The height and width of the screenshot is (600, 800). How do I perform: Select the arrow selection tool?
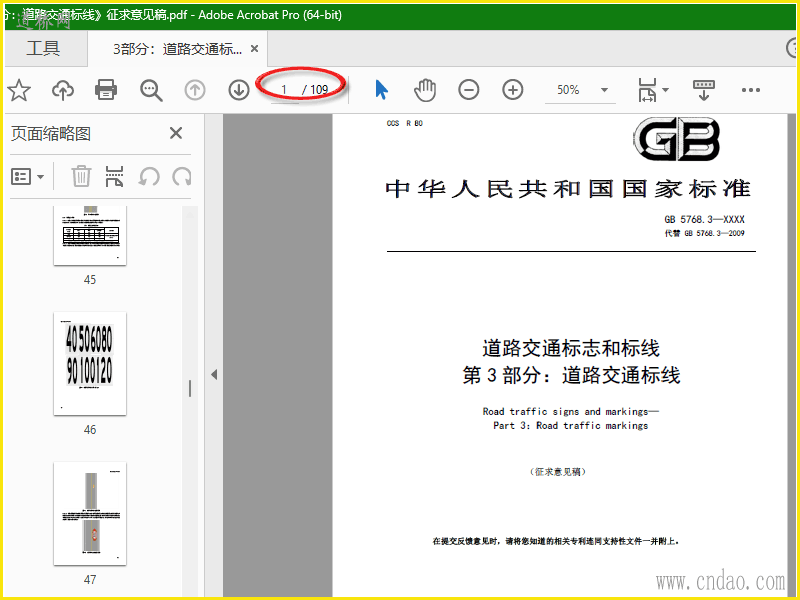tap(381, 90)
